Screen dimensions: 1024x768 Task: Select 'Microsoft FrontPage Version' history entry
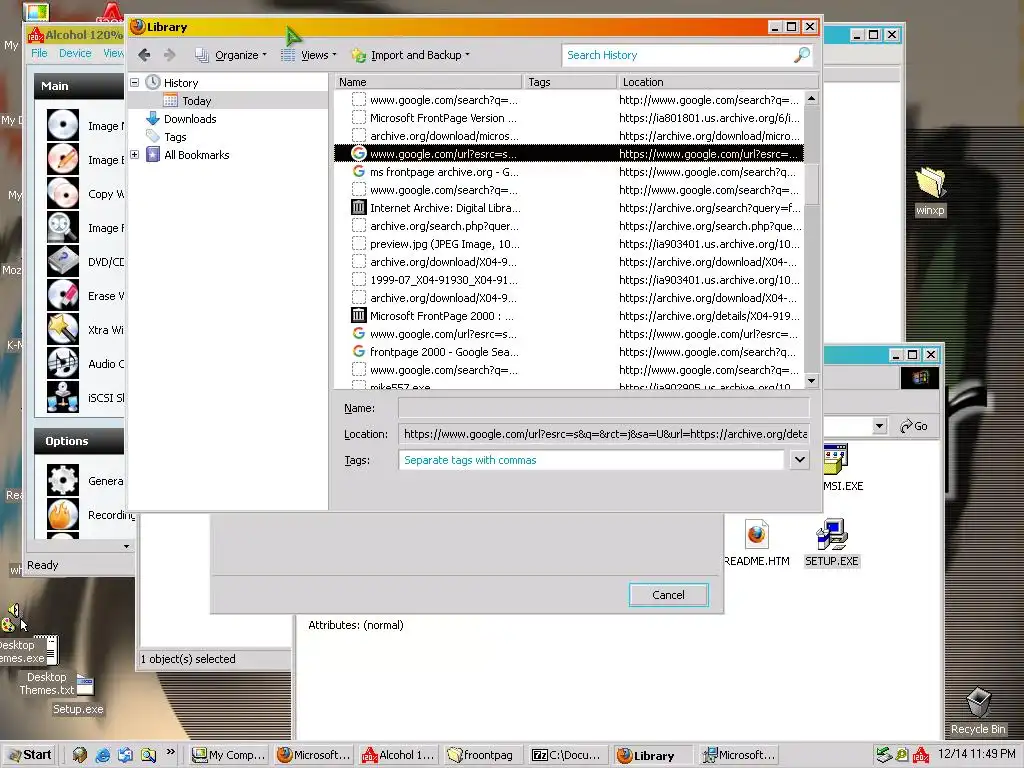point(568,118)
